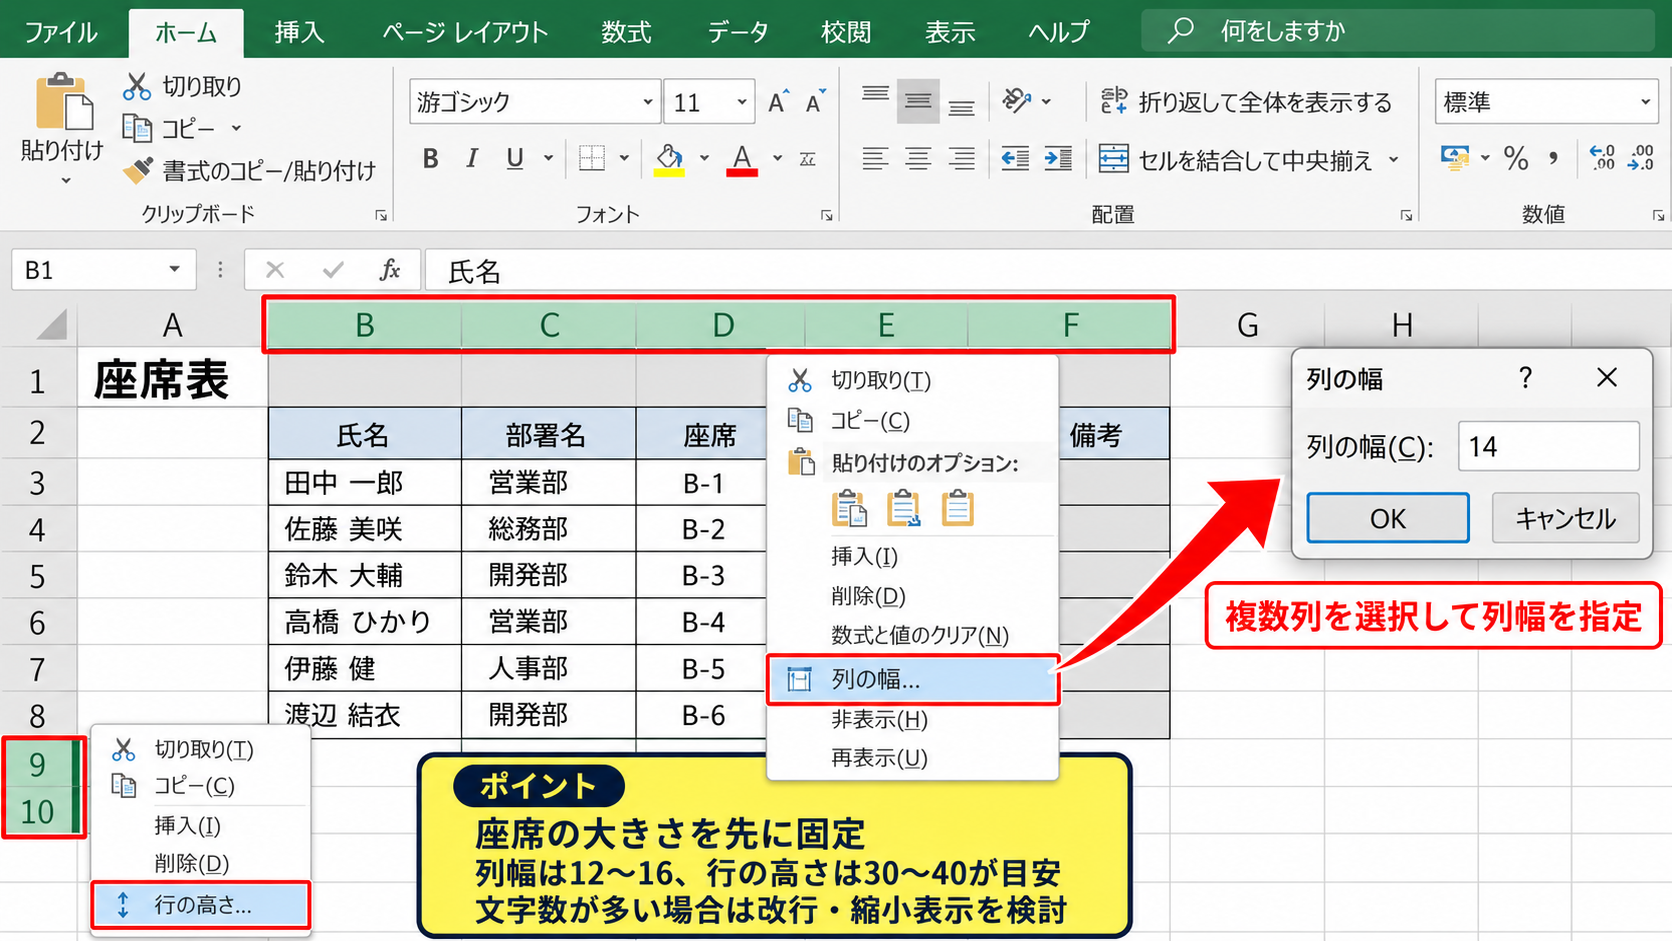Image resolution: width=1672 pixels, height=941 pixels.
Task: Toggle align text left
Action: pos(875,158)
